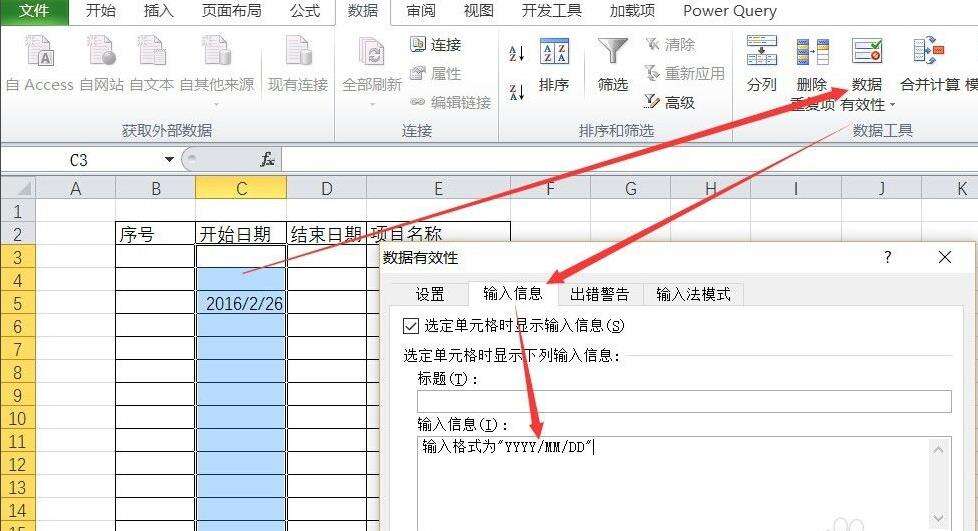This screenshot has width=978, height=531.
Task: Click the 开始日期 header cell
Action: pos(241,233)
